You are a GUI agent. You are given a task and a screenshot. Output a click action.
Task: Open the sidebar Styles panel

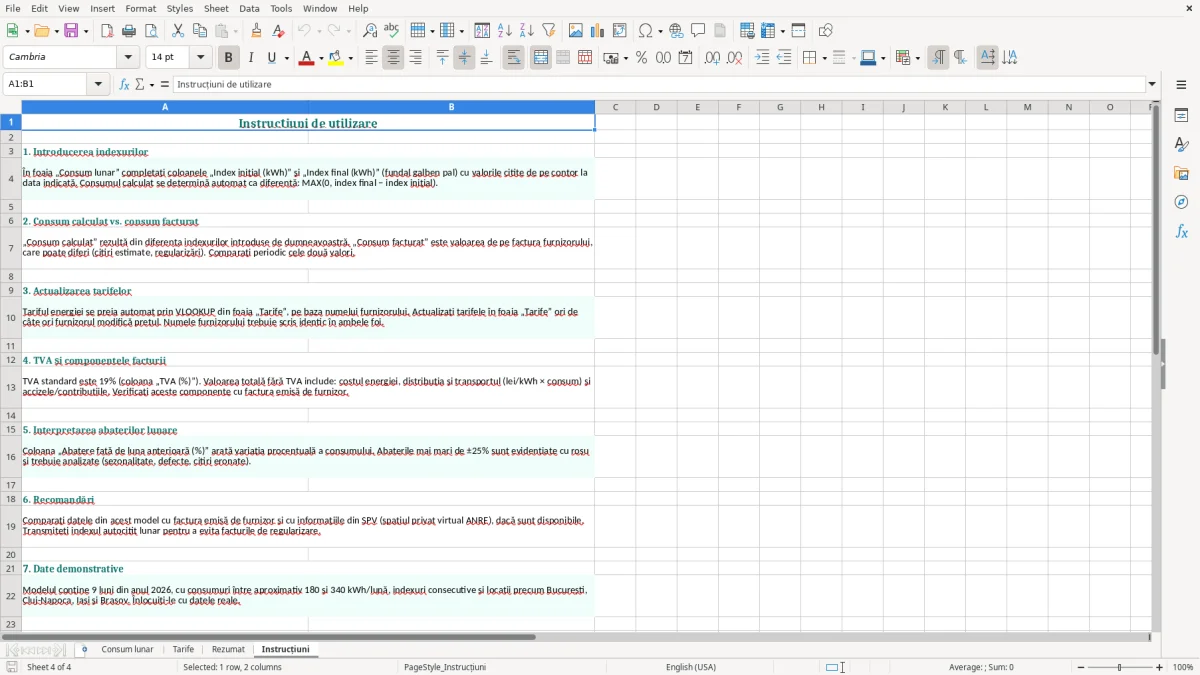[x=1181, y=145]
